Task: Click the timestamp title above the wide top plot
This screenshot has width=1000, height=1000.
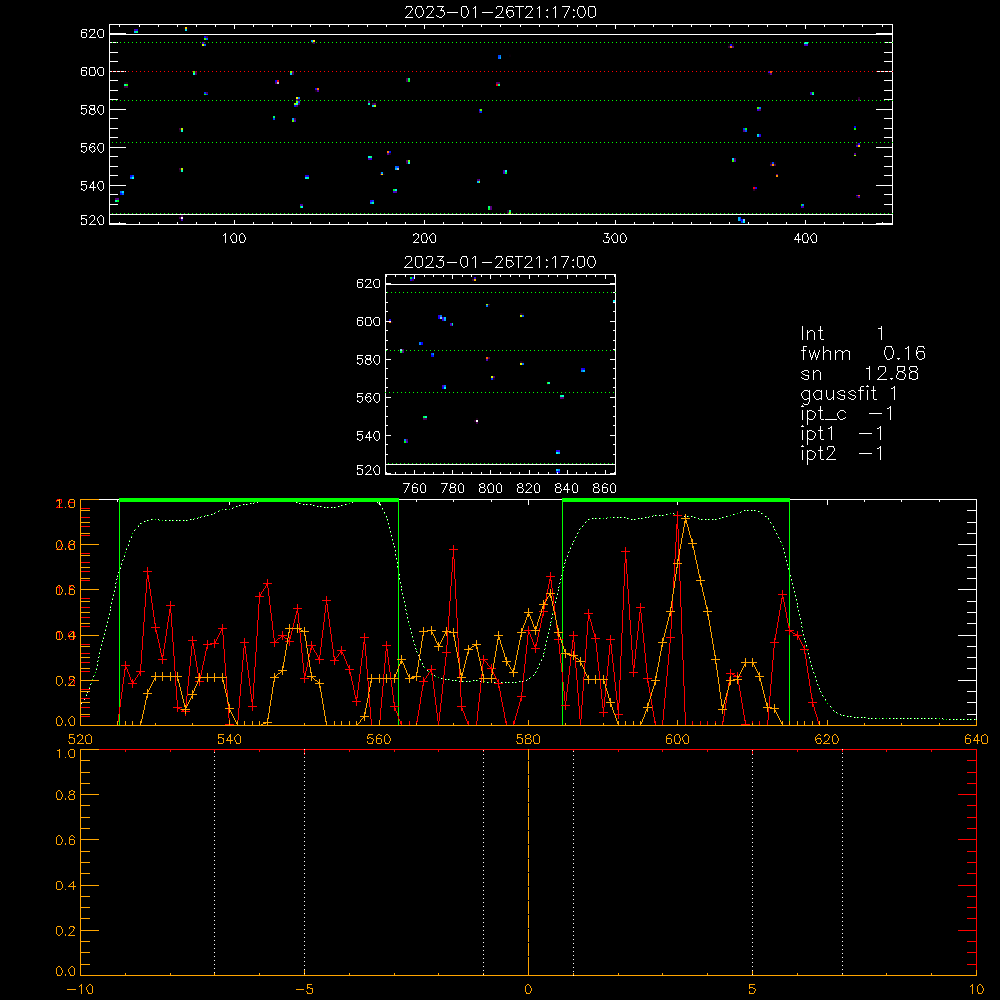Action: [x=501, y=12]
